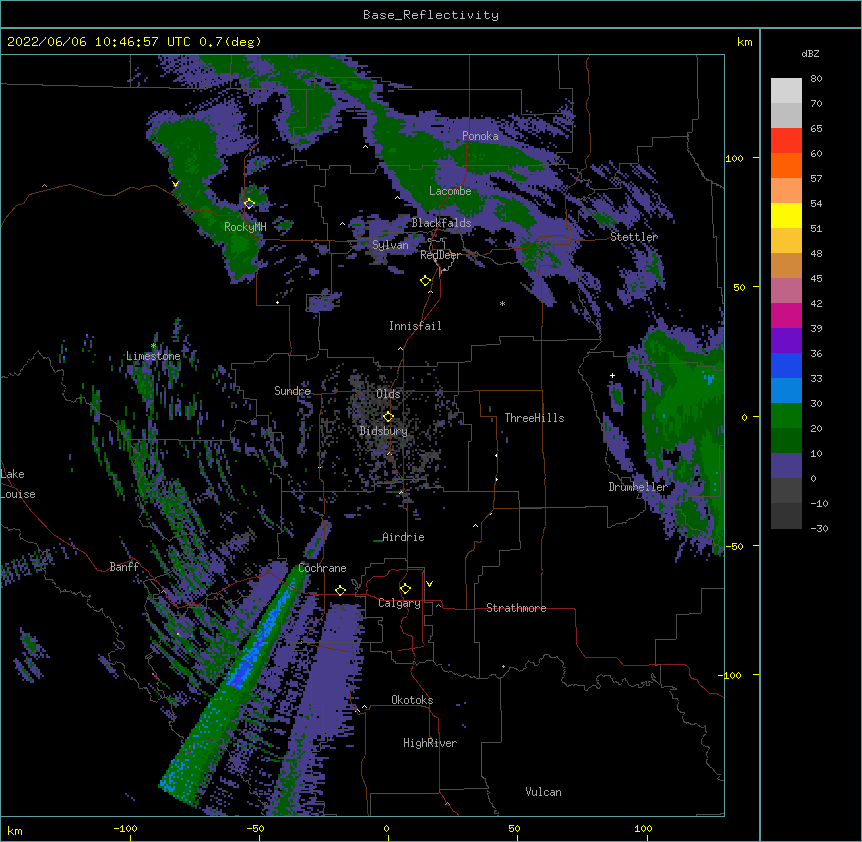
Task: Click the Base_Reflectivity title text
Action: [x=431, y=15]
